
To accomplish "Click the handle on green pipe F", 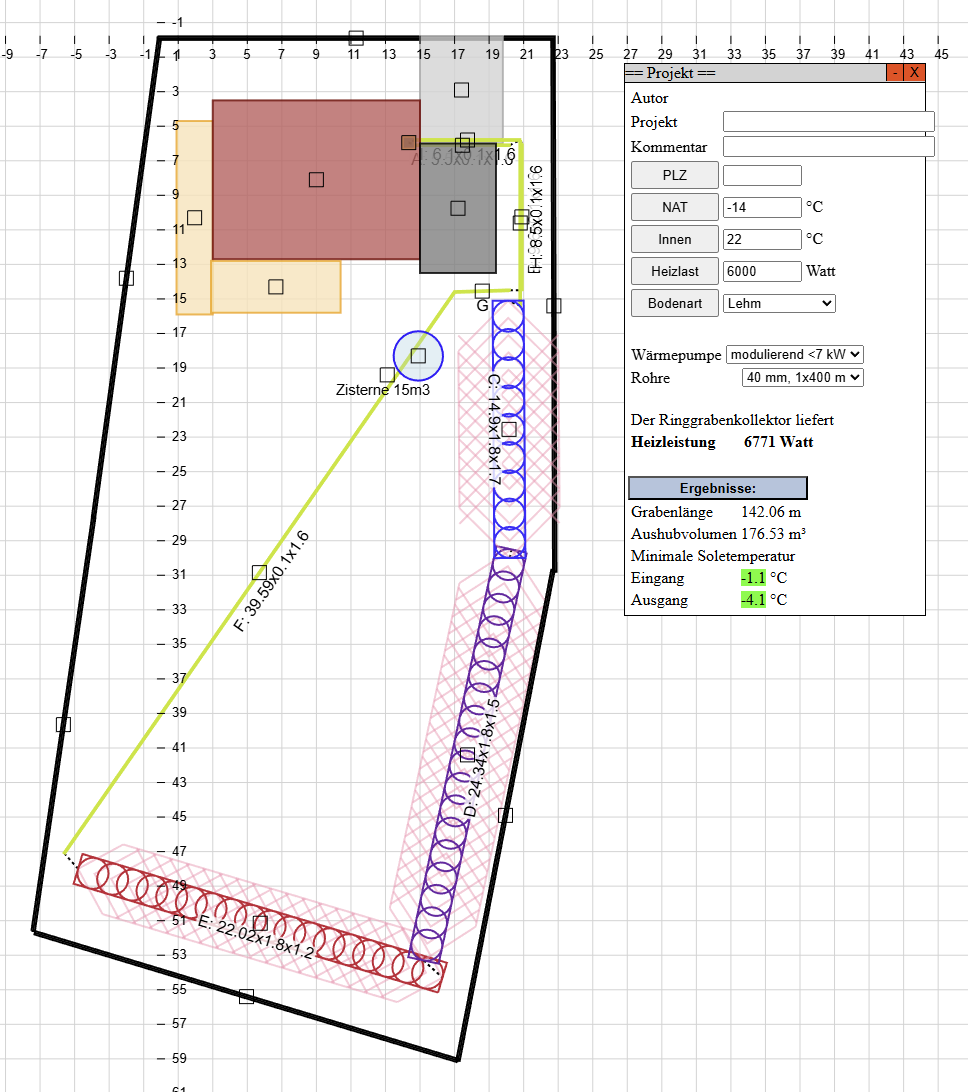I will [x=260, y=572].
